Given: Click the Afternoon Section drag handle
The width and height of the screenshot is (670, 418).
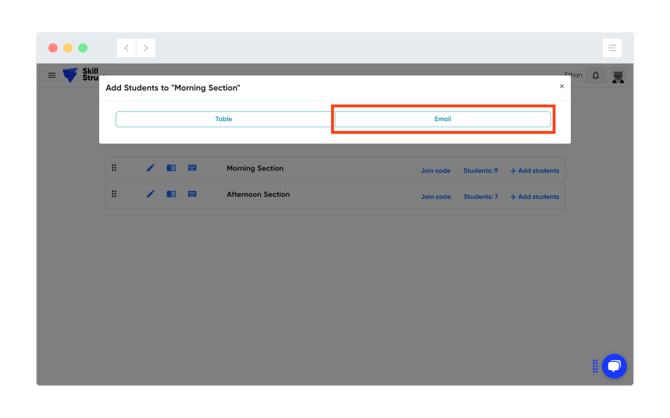Looking at the screenshot, I should click(x=114, y=194).
